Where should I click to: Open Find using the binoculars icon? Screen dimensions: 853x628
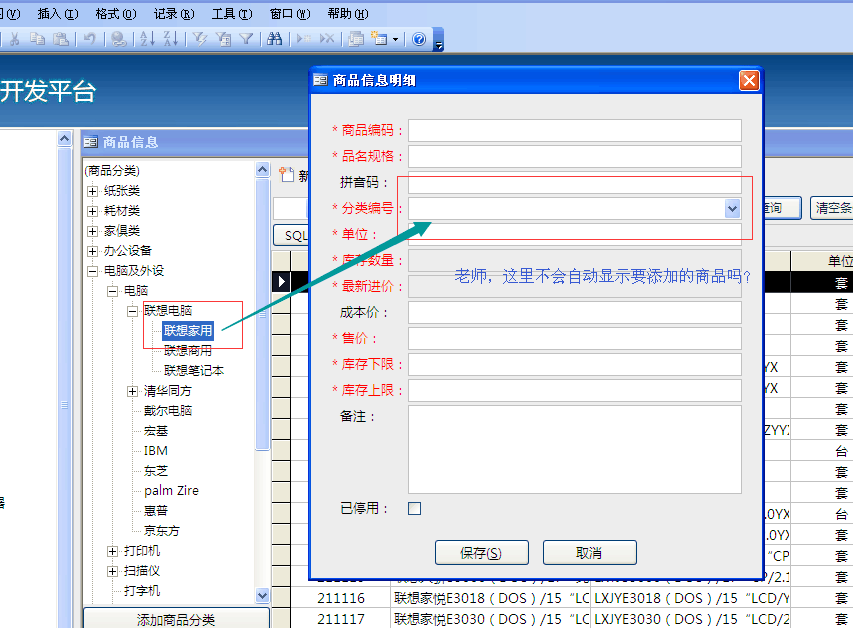click(x=274, y=37)
